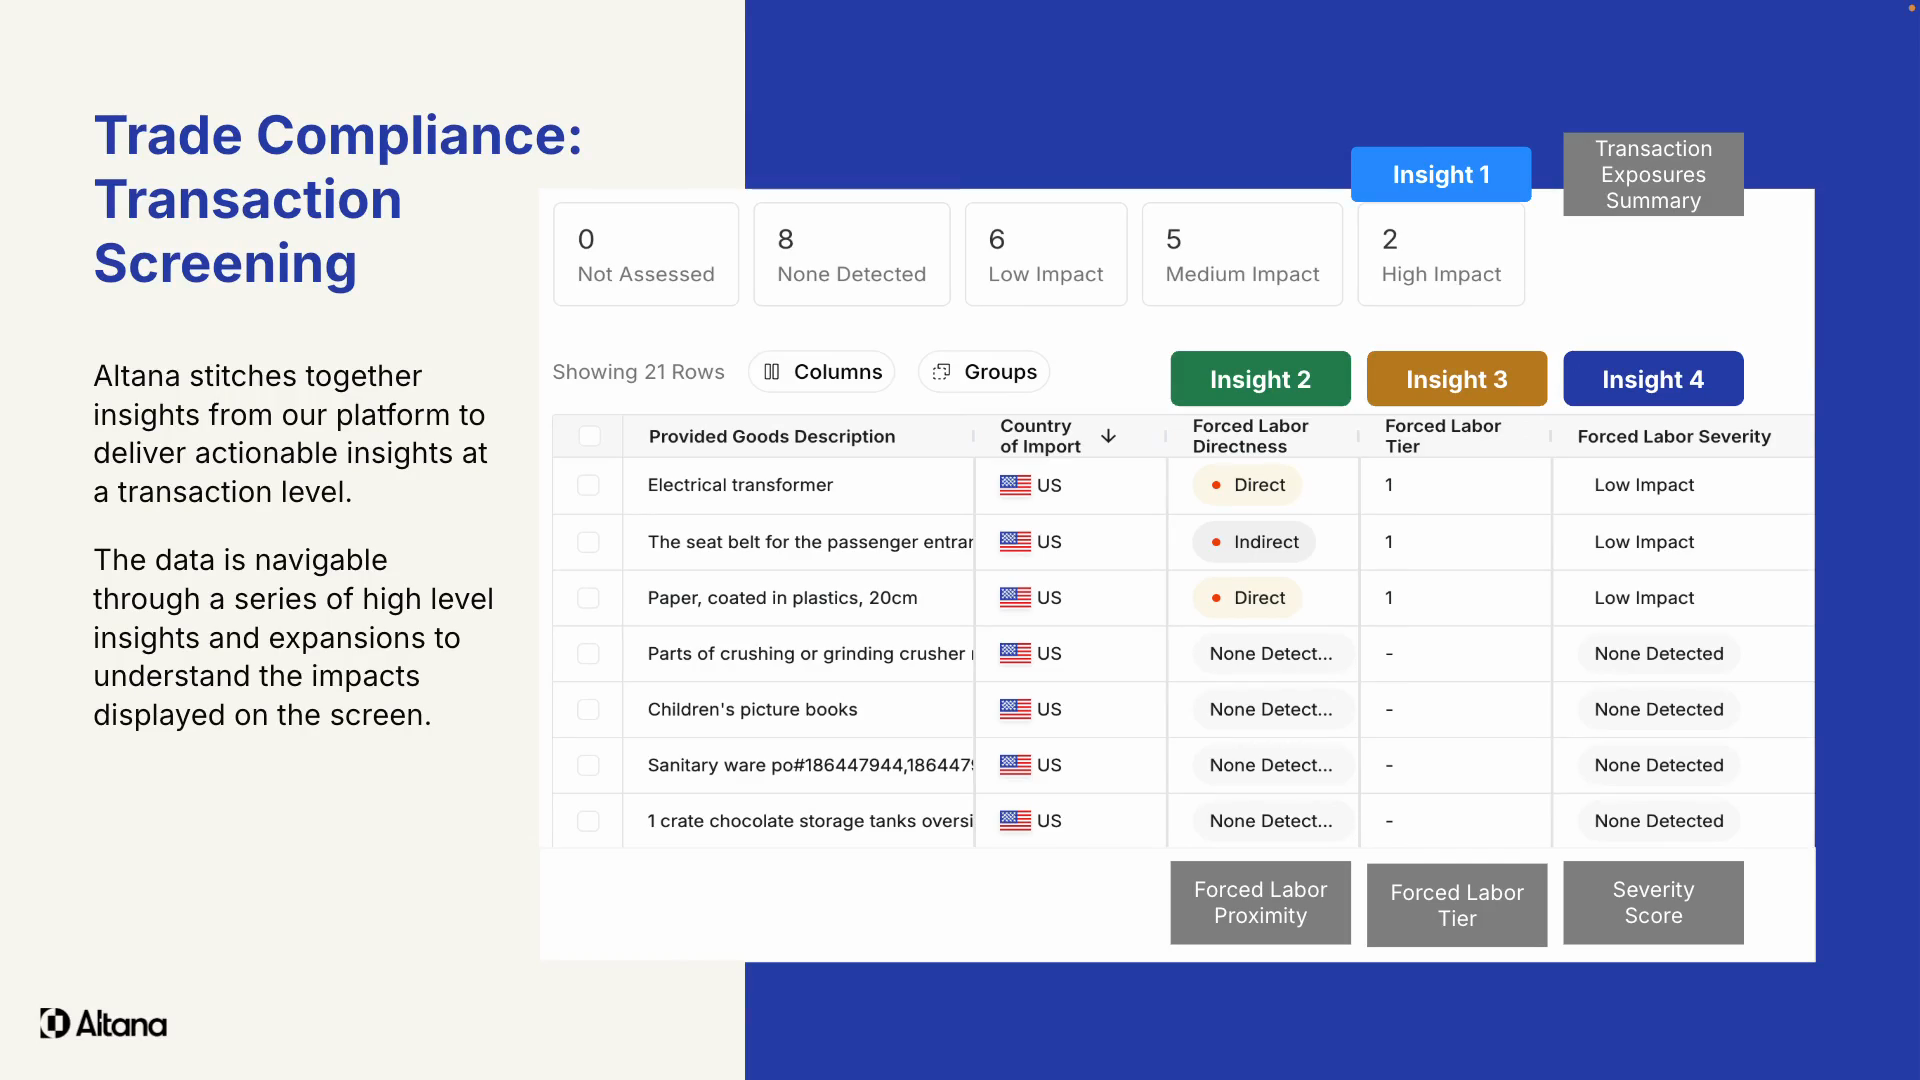Click the orange Insight 3 label
The width and height of the screenshot is (1920, 1080).
tap(1456, 379)
